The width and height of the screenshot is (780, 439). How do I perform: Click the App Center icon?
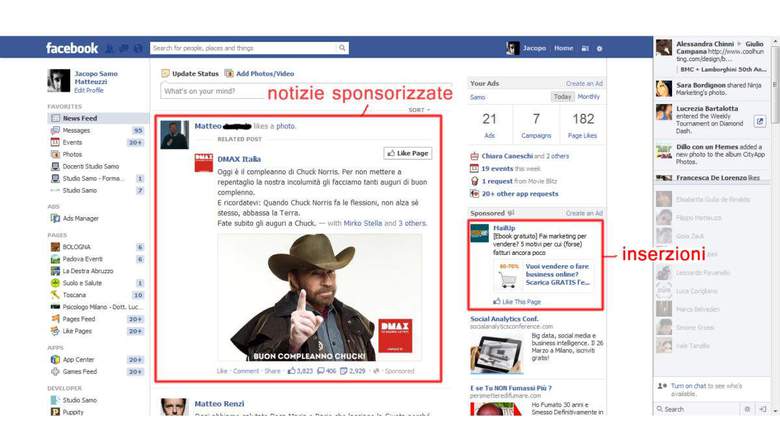click(x=55, y=359)
